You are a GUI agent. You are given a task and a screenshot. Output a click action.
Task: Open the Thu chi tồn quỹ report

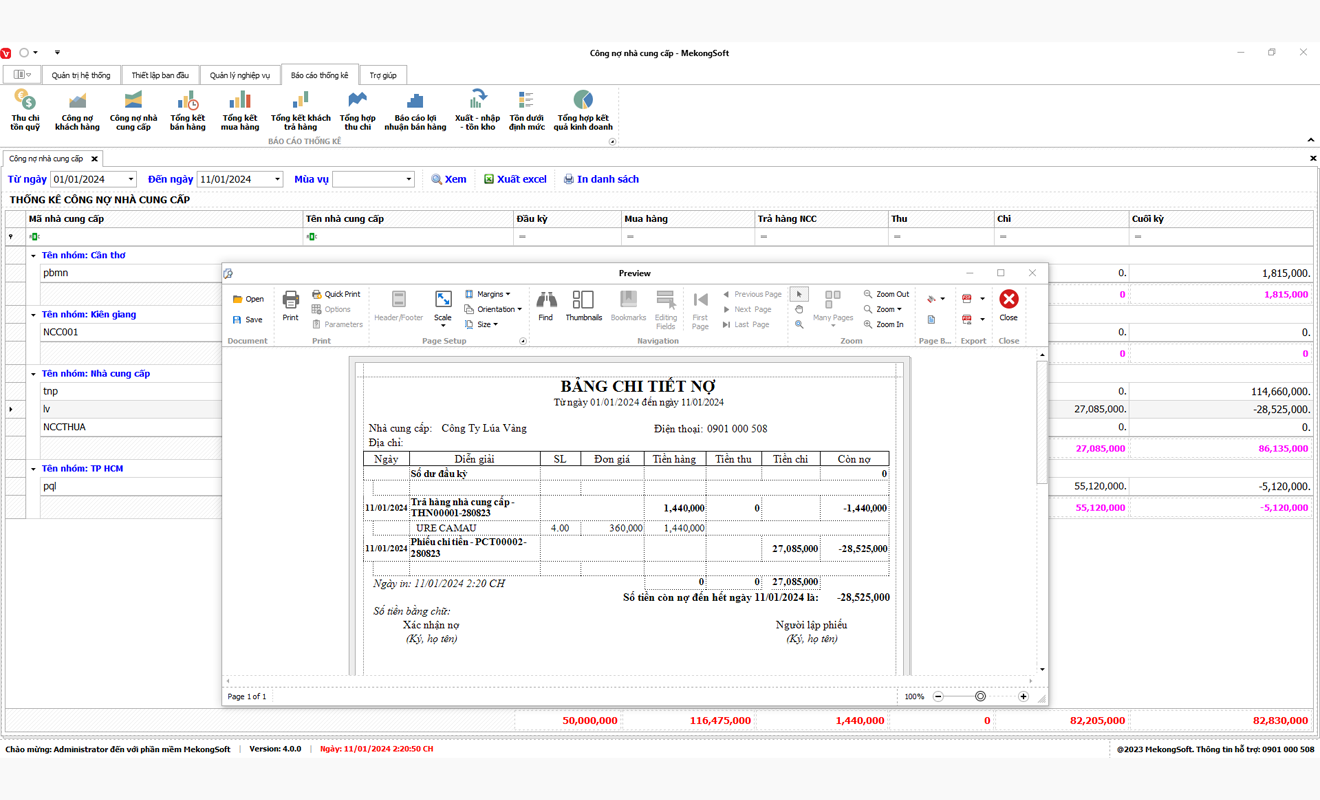25,110
